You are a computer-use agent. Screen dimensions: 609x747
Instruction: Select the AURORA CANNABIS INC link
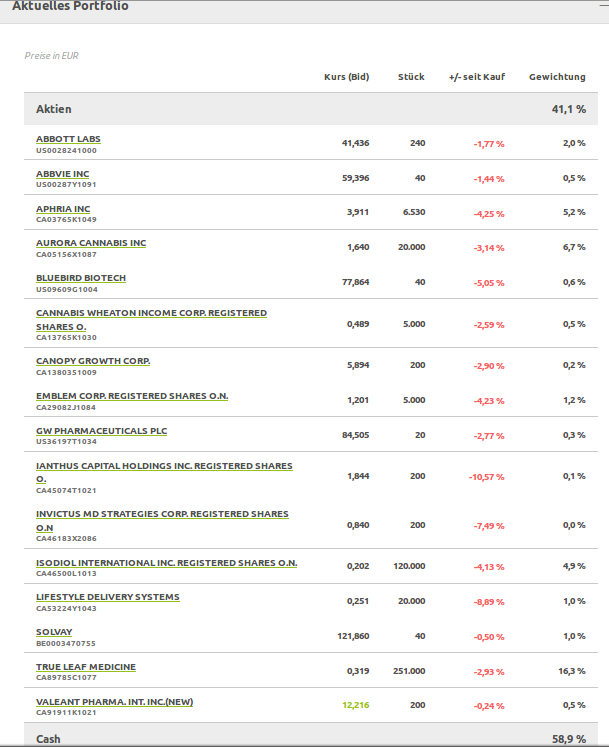click(91, 243)
